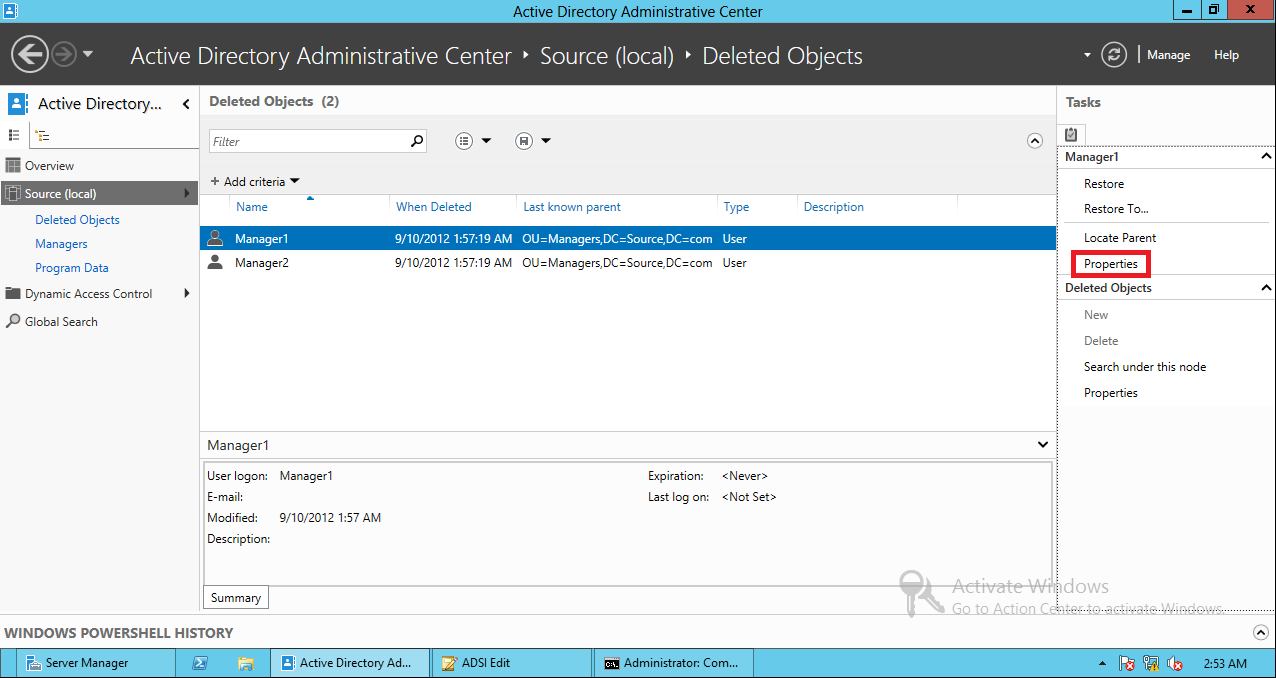Click the filter search magnifier icon
This screenshot has width=1276, height=678.
coord(417,141)
